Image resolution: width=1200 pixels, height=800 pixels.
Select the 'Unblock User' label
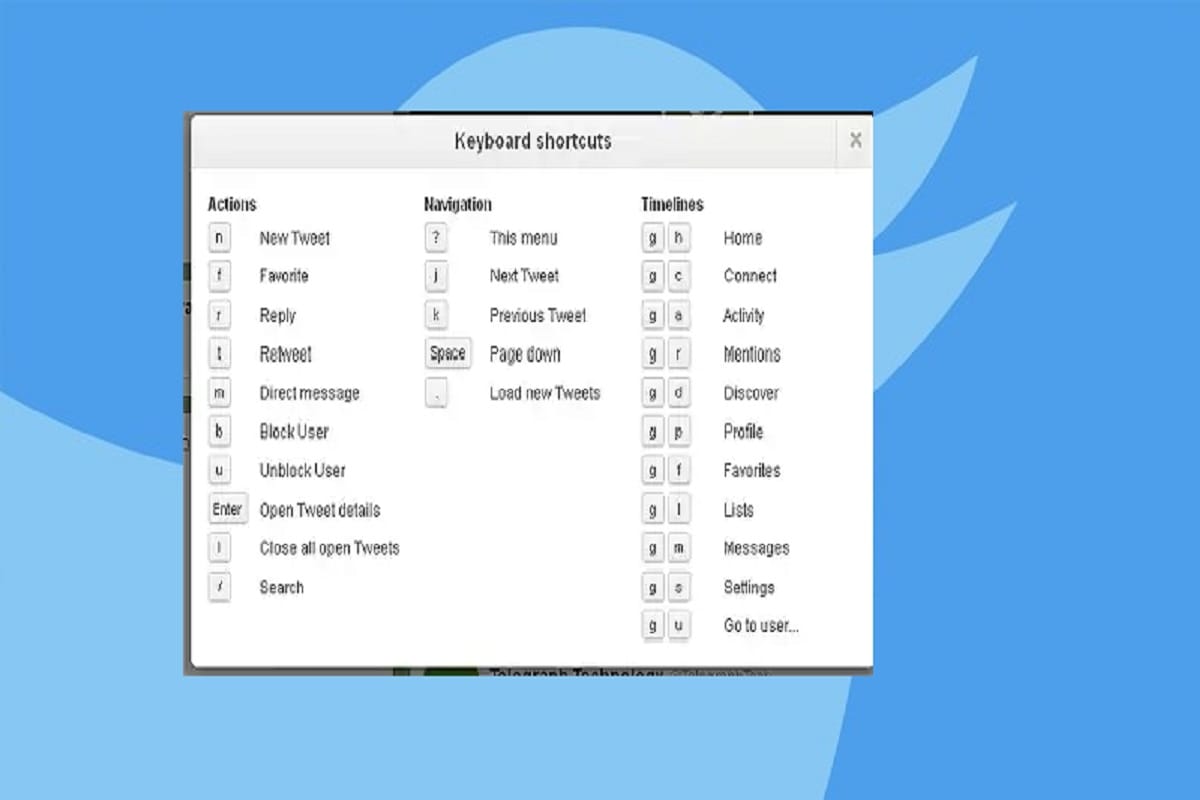pos(303,471)
